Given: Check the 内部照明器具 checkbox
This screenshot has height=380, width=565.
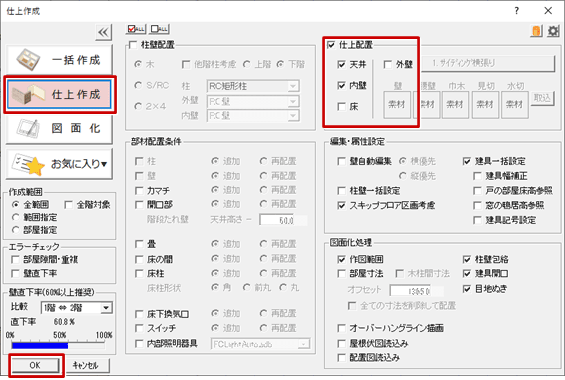Looking at the screenshot, I should click(139, 344).
